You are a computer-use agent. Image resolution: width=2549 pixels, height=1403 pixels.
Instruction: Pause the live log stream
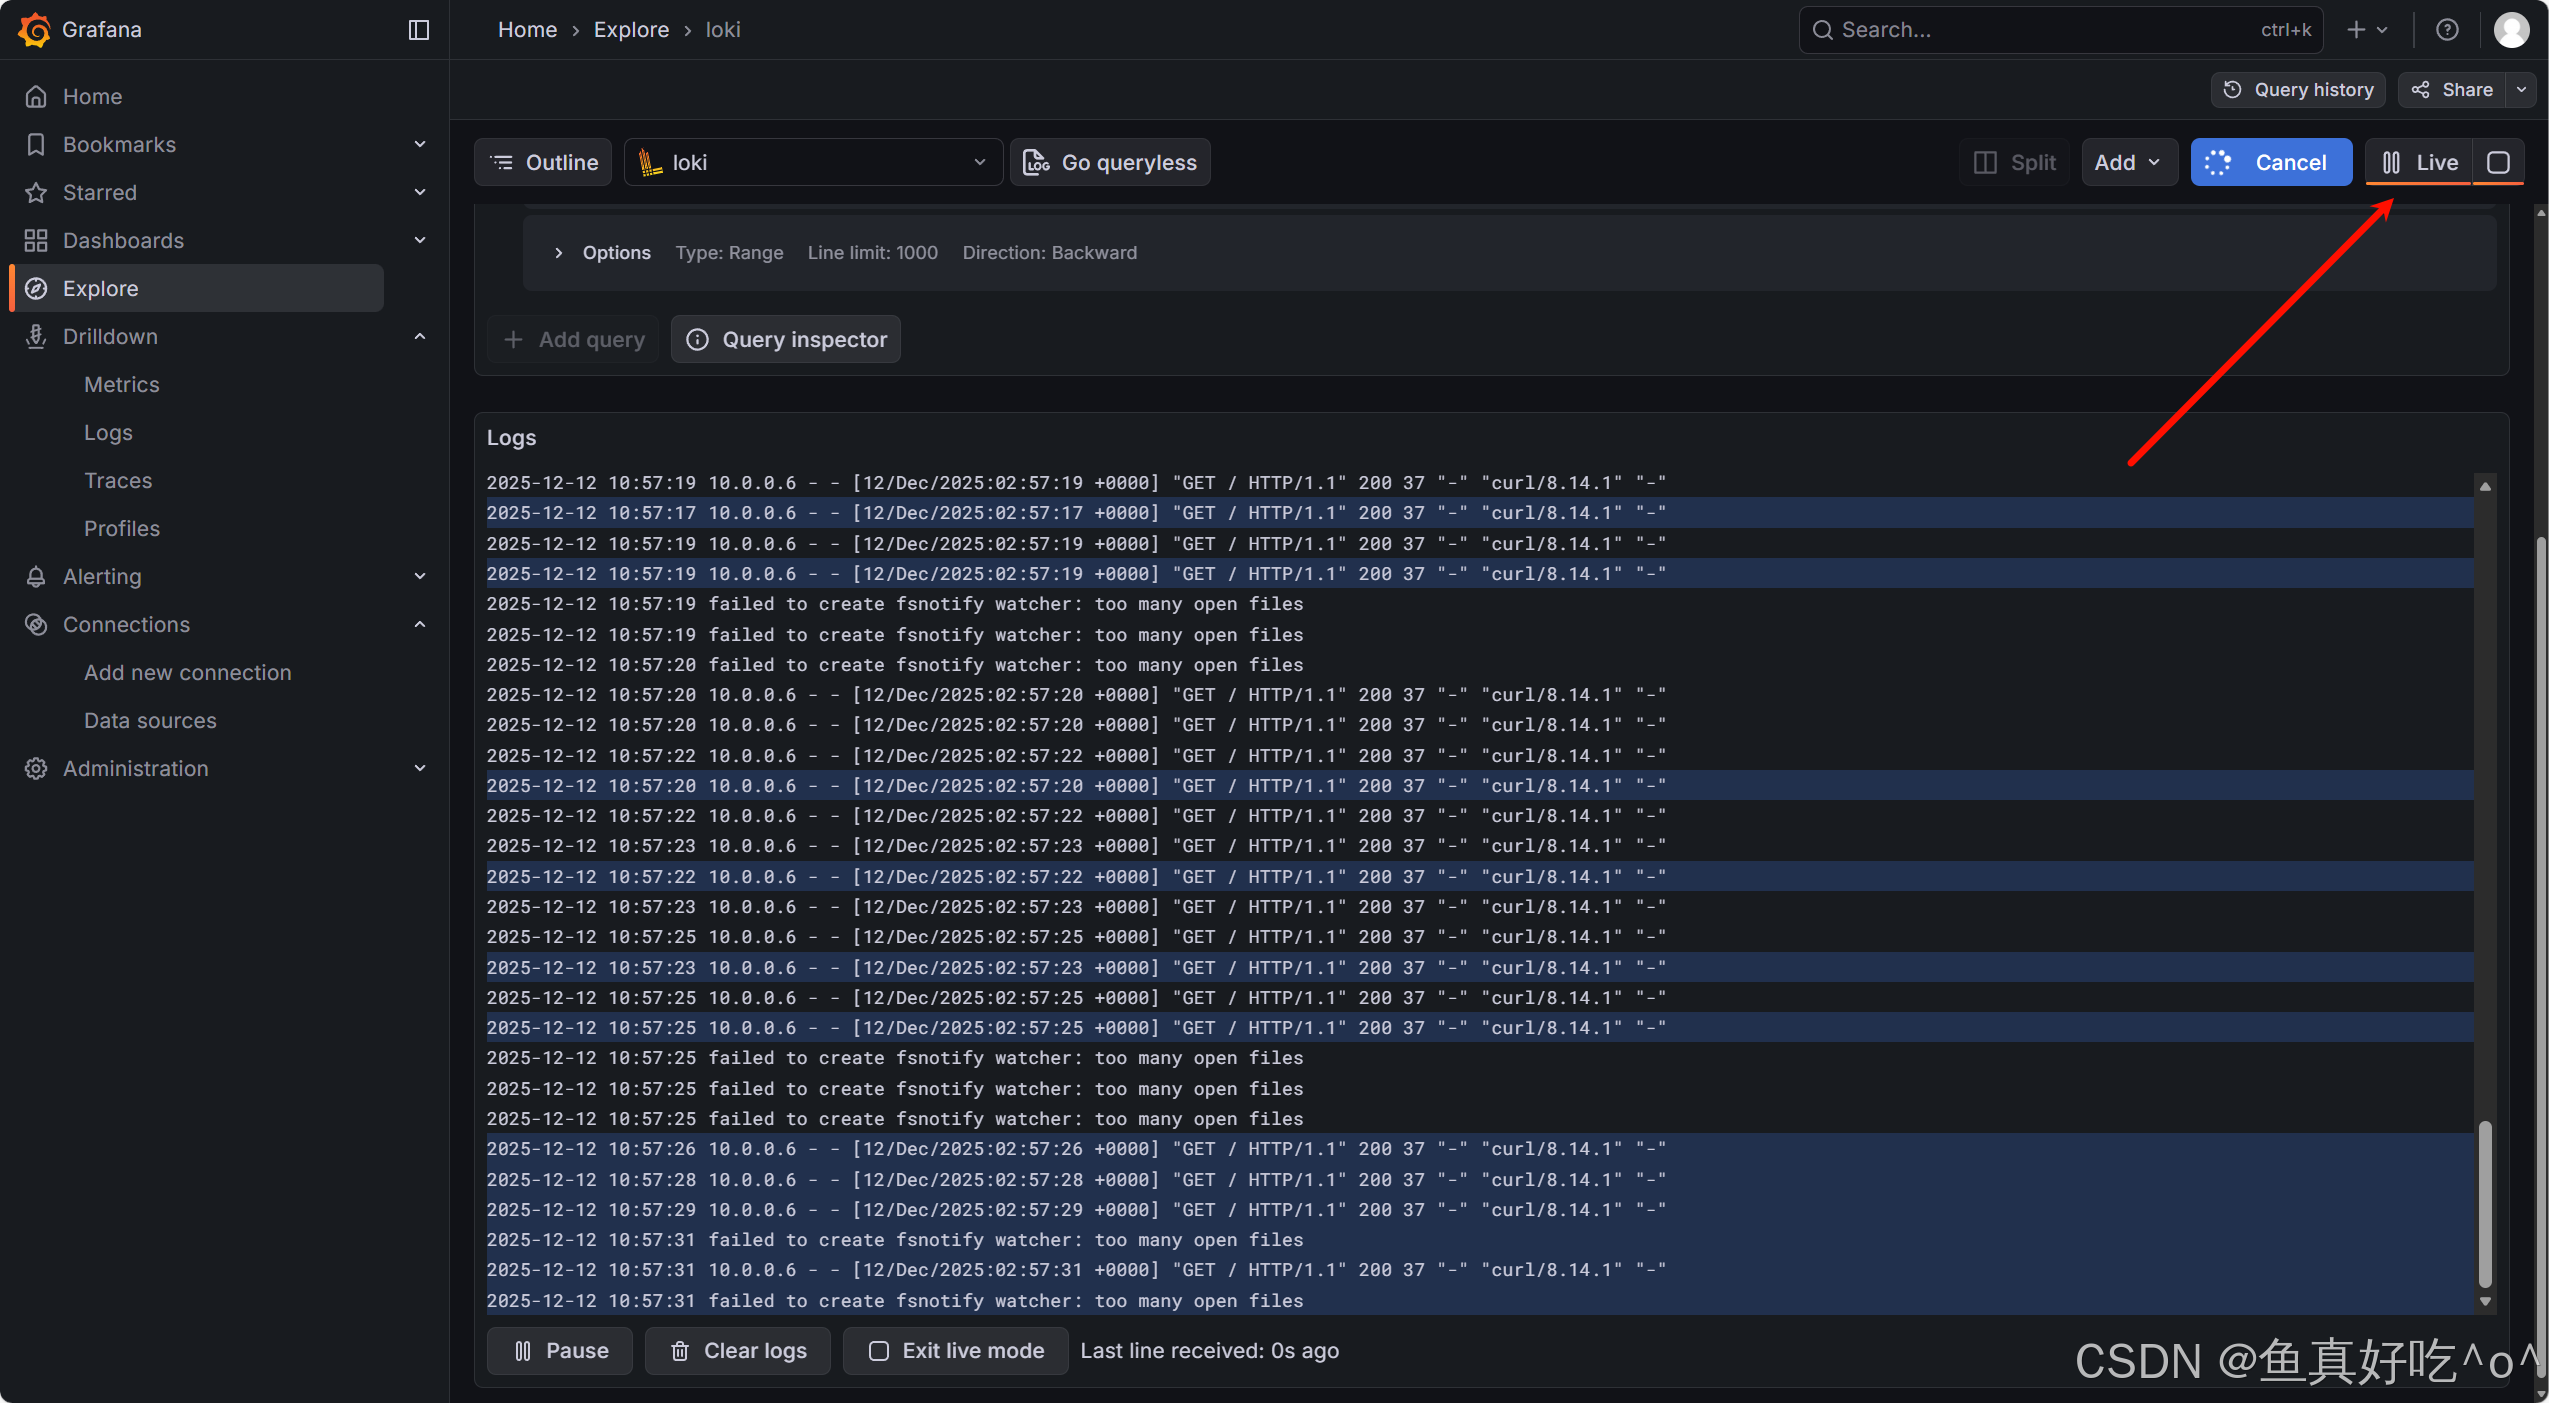click(x=560, y=1351)
